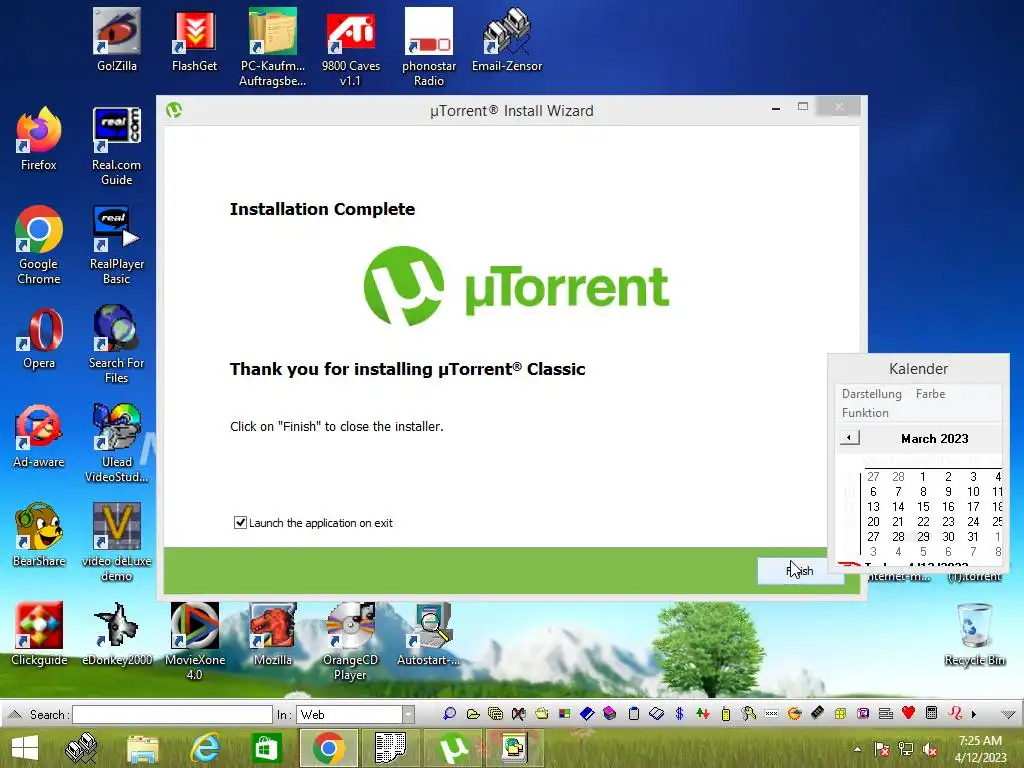Click the up triangle left of Search label
This screenshot has width=1024, height=768.
(x=14, y=714)
